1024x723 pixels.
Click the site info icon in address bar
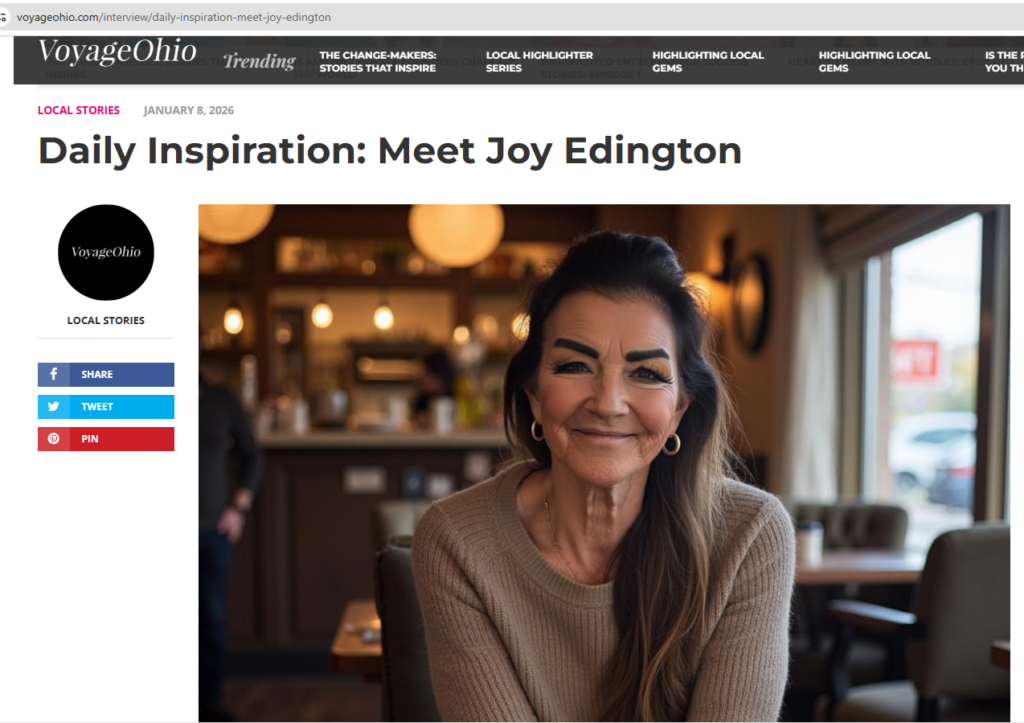pyautogui.click(x=3, y=17)
